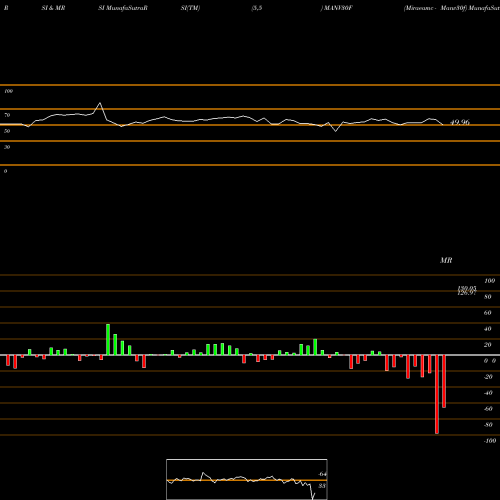Click the 'SI(TM)' header label
This screenshot has width=500, height=500.
(190, 8)
